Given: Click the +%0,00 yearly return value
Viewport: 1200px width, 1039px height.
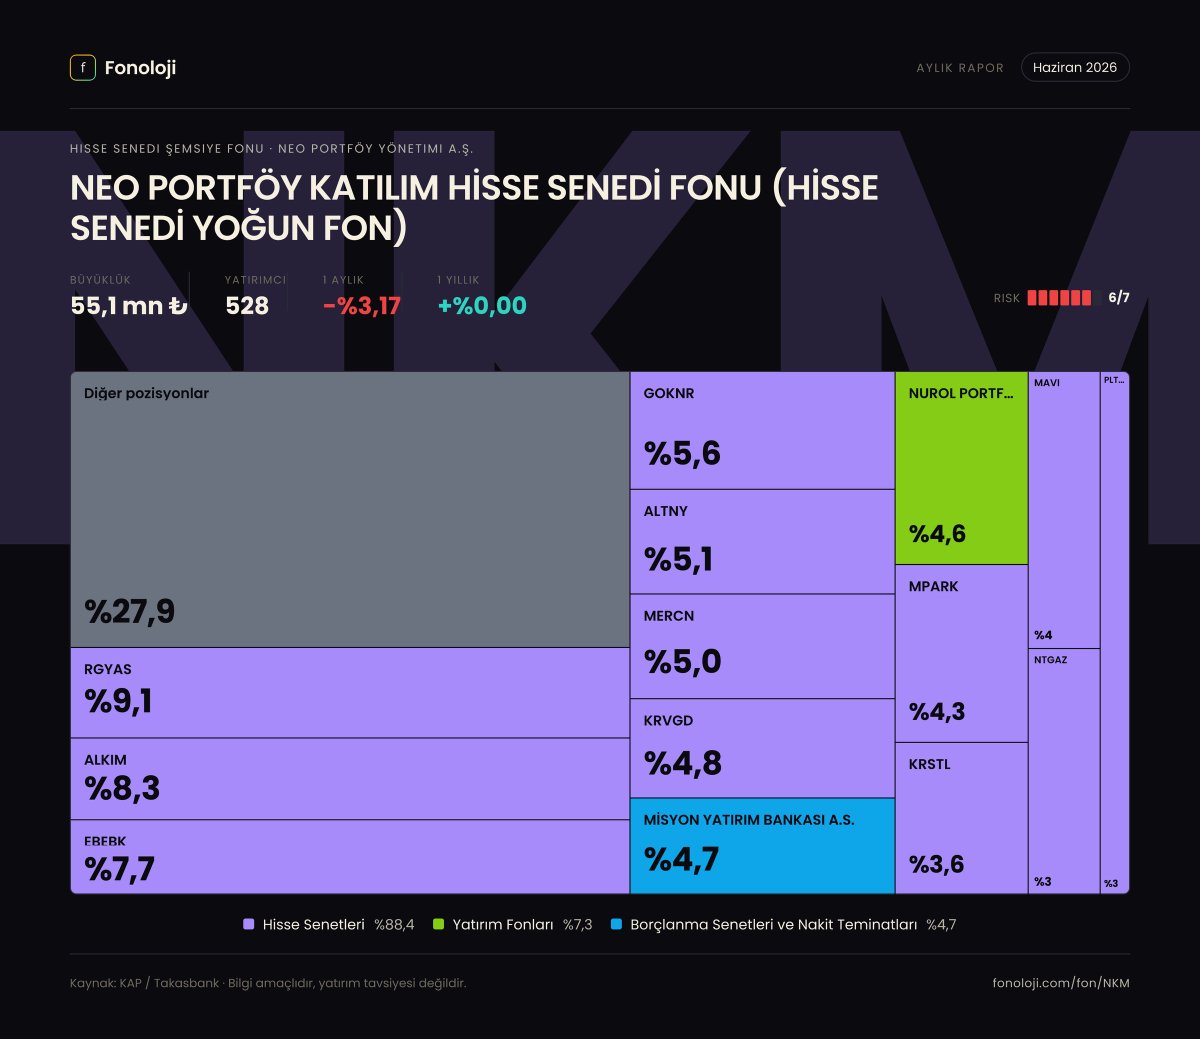Looking at the screenshot, I should [x=482, y=306].
